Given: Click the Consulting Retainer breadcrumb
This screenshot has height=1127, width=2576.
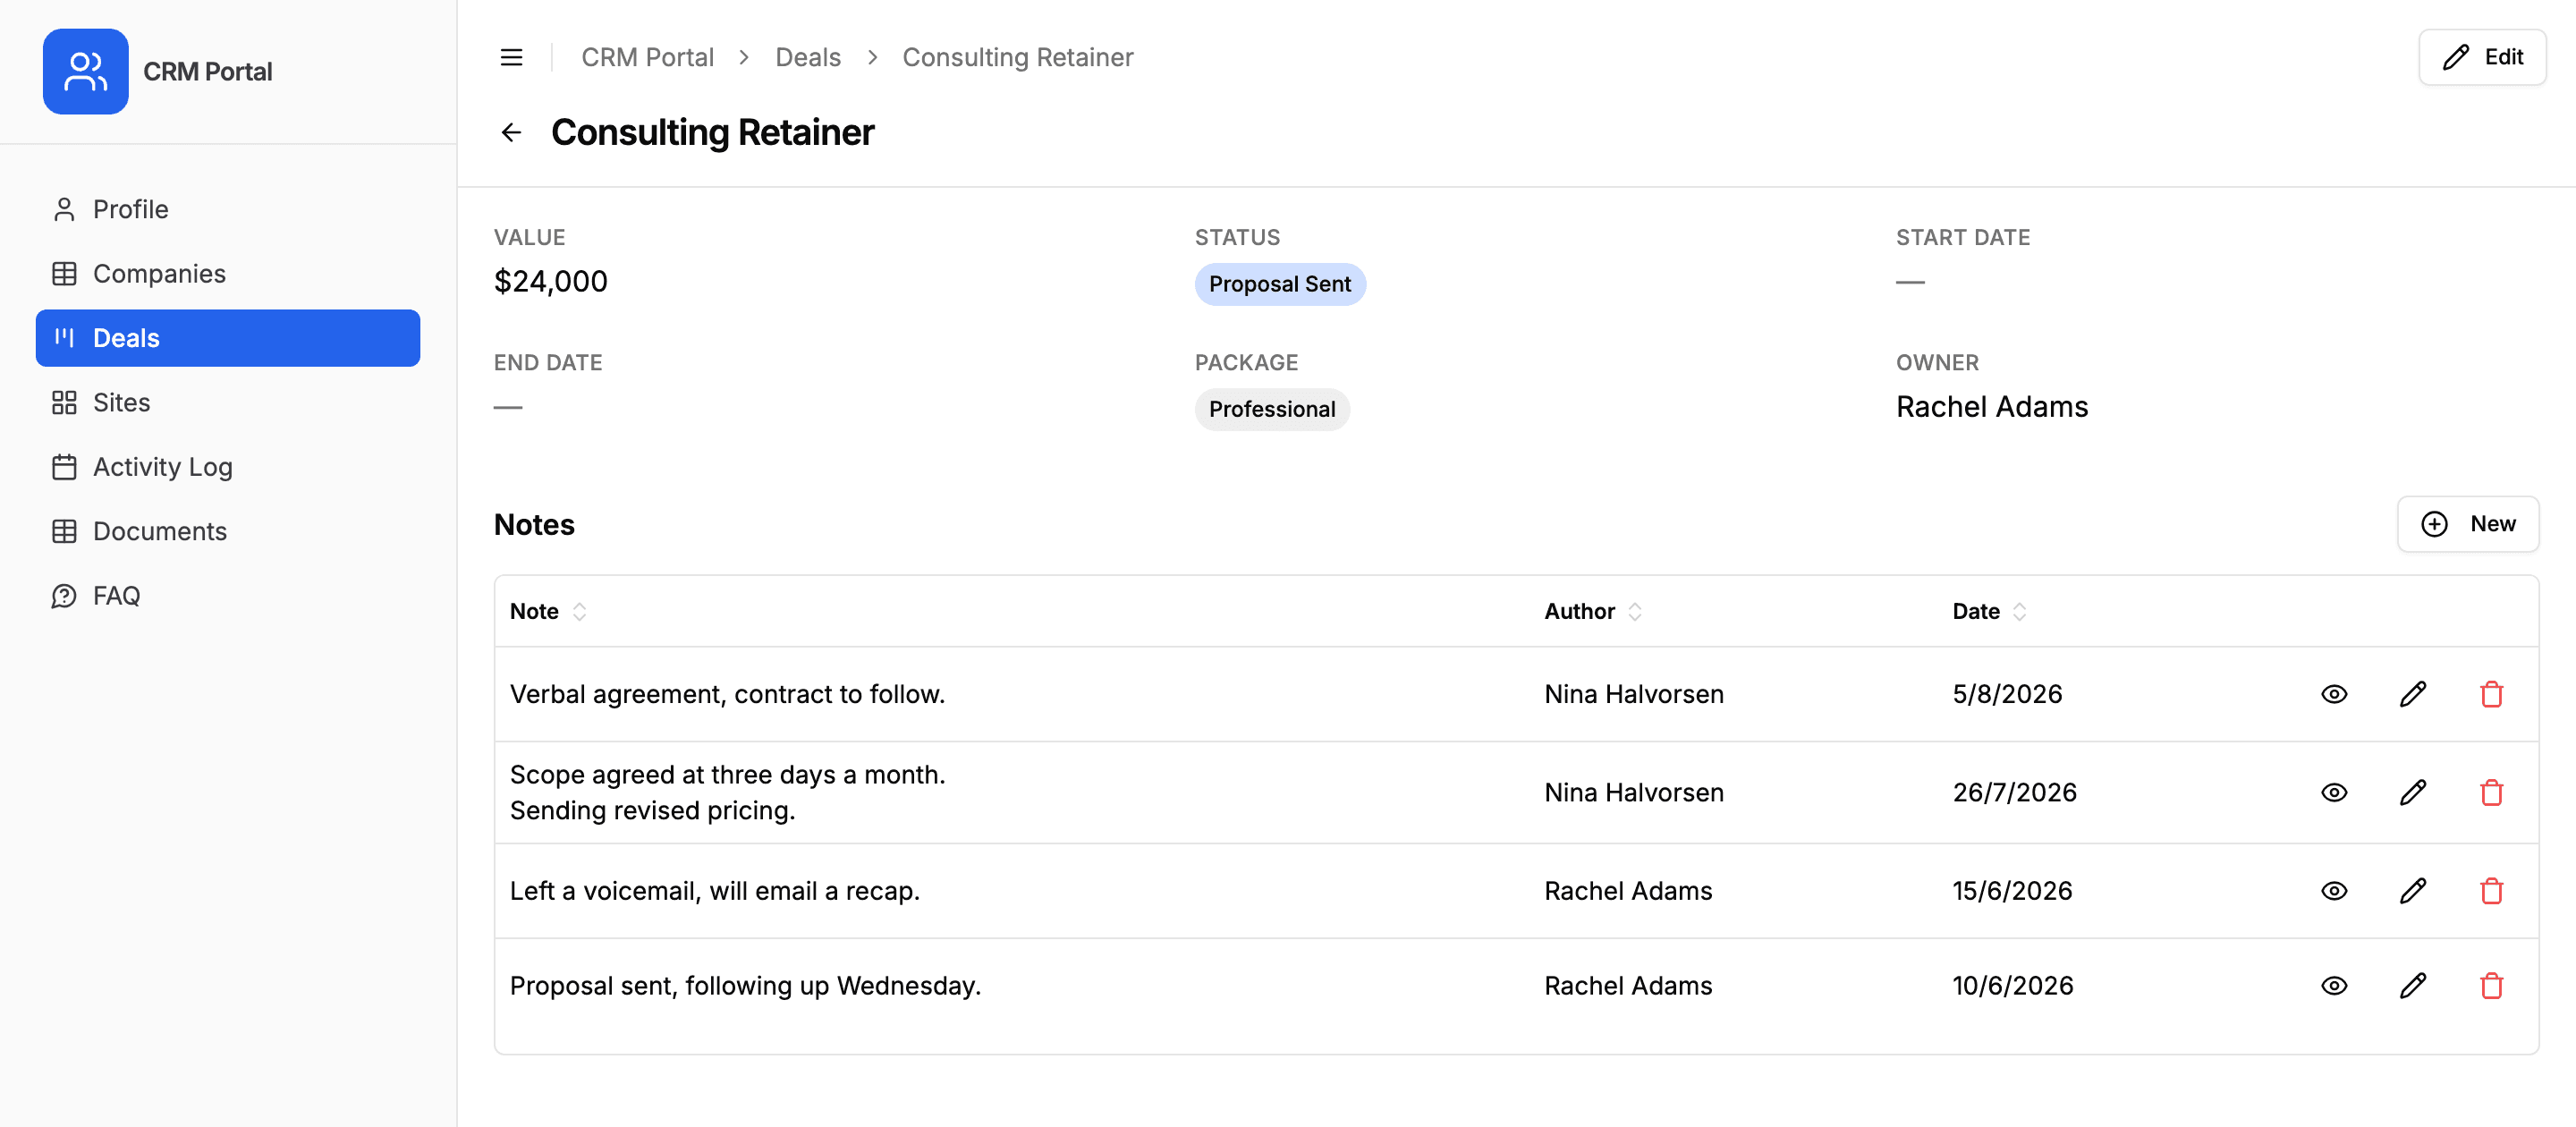Looking at the screenshot, I should coord(1017,57).
